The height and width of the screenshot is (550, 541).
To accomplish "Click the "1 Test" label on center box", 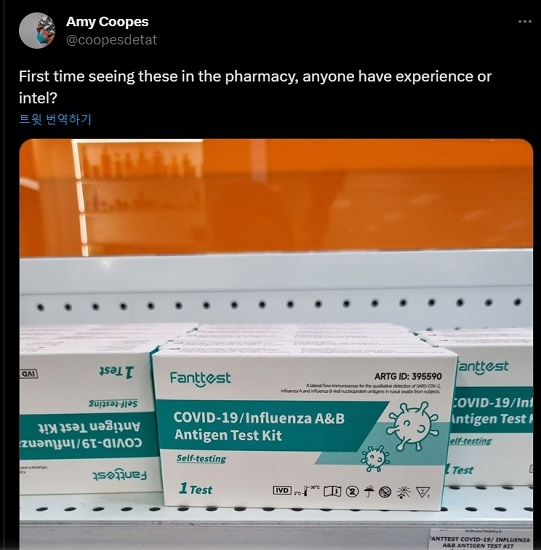I will pos(195,489).
